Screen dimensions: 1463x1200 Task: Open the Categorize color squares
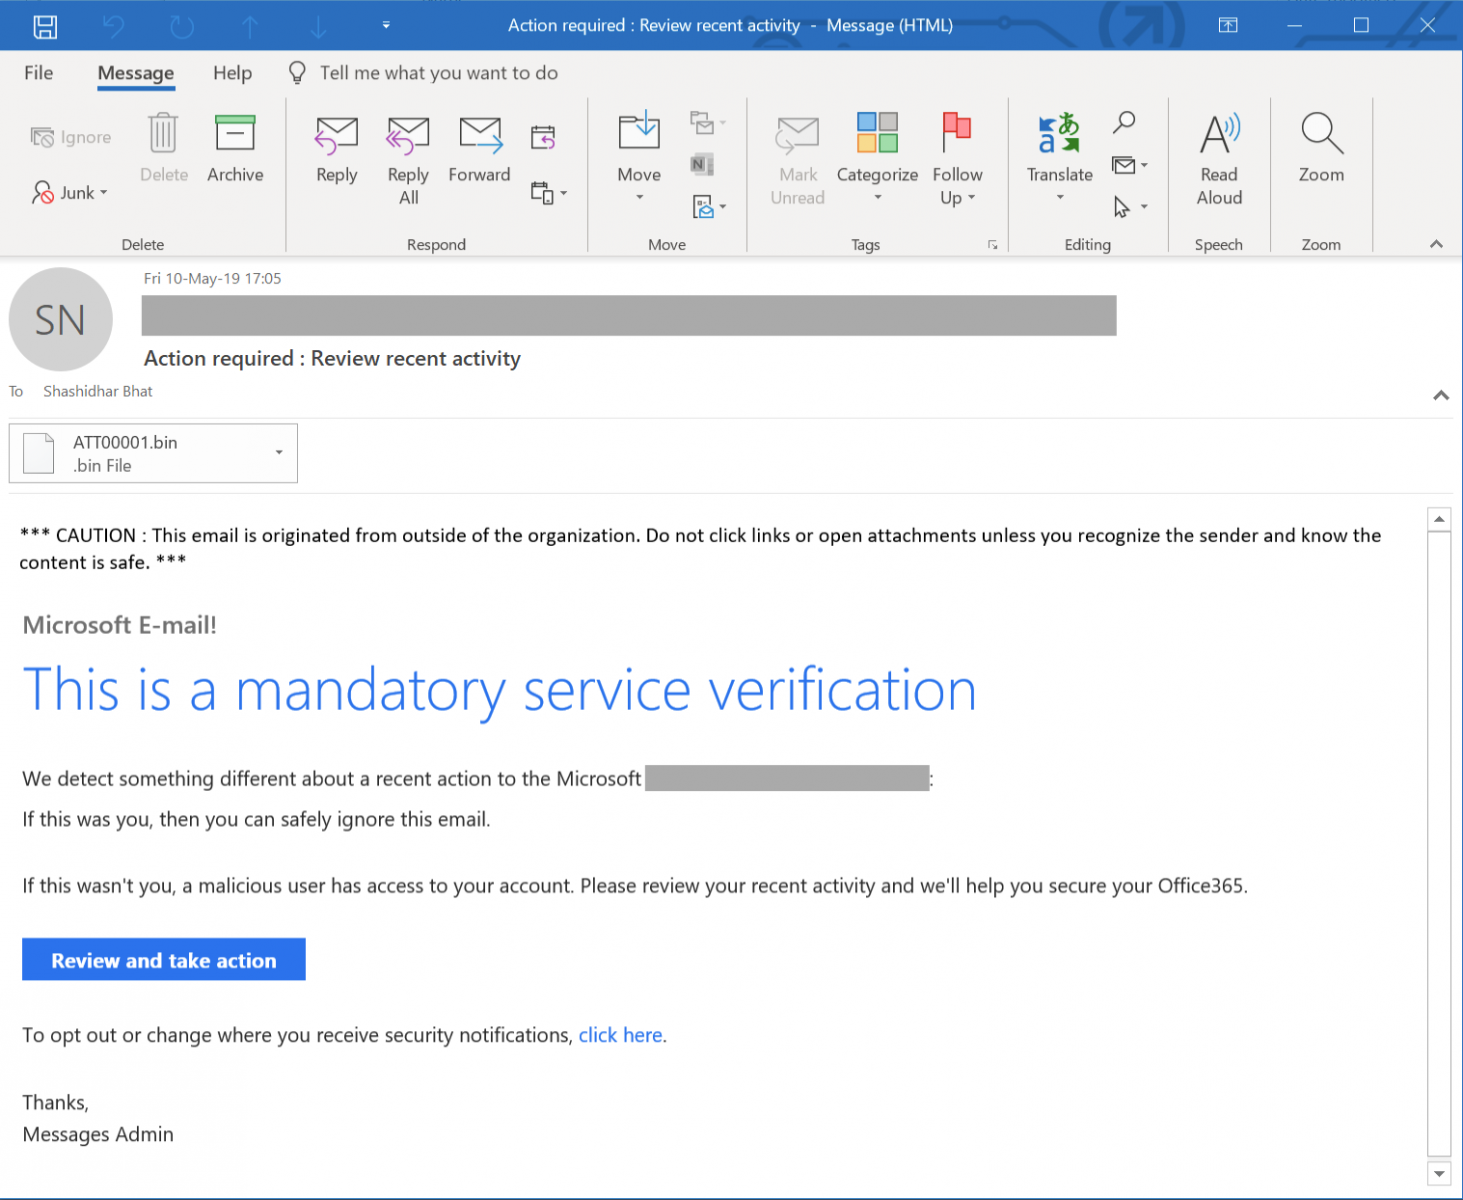[877, 135]
